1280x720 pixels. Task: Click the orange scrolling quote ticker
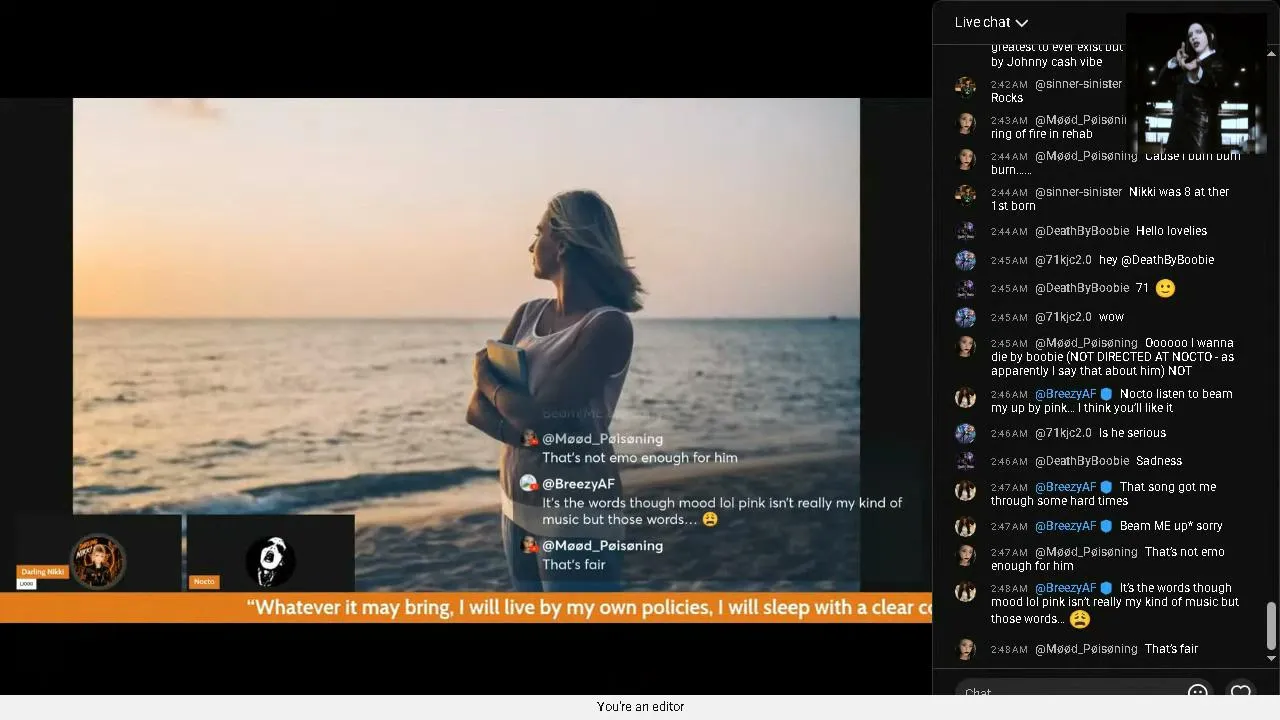coord(466,608)
